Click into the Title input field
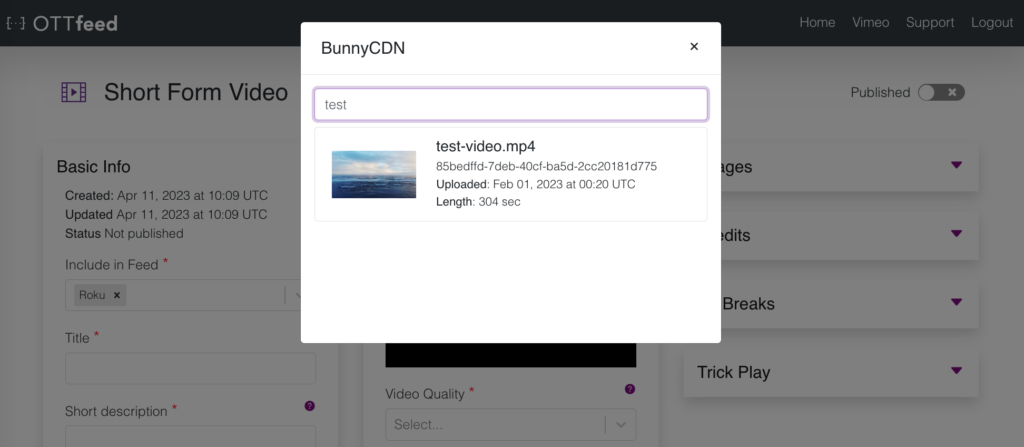This screenshot has height=447, width=1024. tap(191, 369)
